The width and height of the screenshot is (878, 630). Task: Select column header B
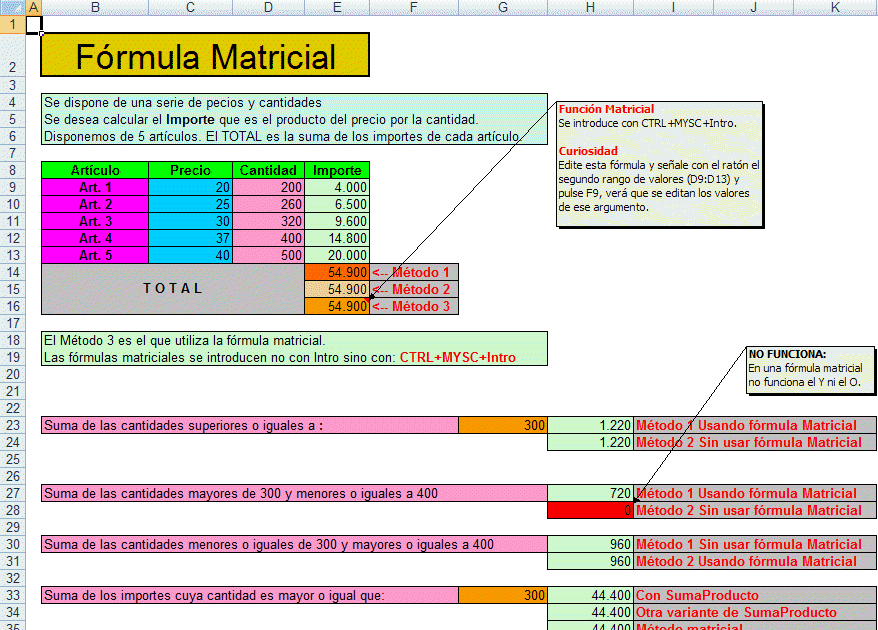[95, 7]
